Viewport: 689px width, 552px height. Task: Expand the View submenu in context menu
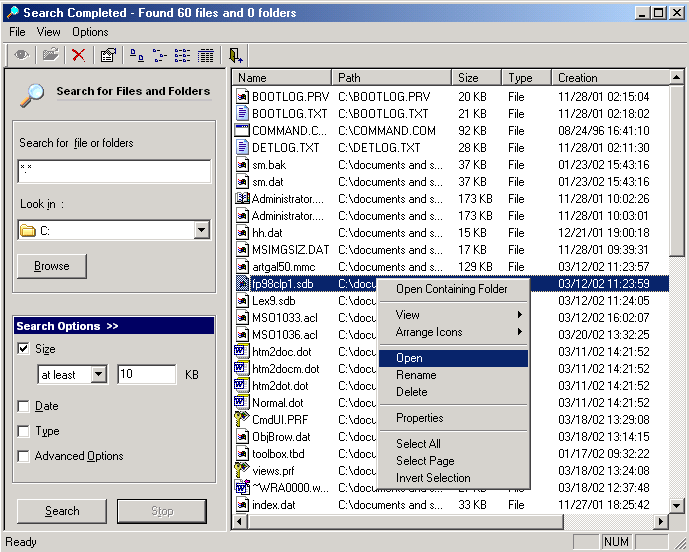click(x=454, y=315)
